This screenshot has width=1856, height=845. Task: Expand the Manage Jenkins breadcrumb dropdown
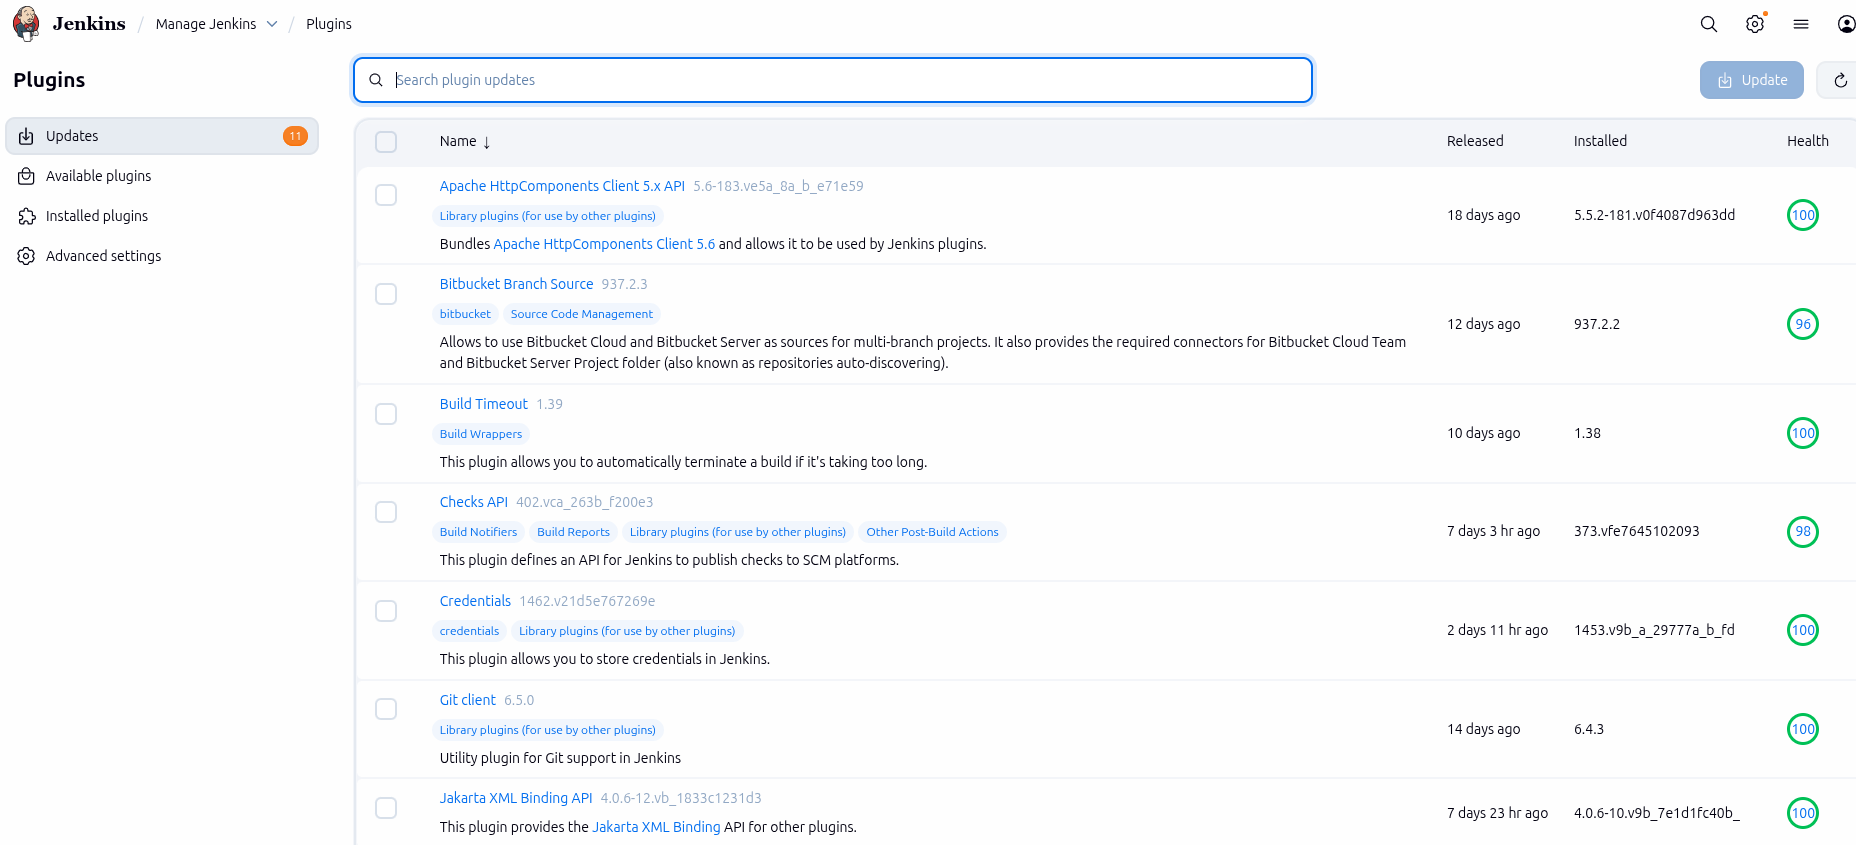tap(272, 24)
